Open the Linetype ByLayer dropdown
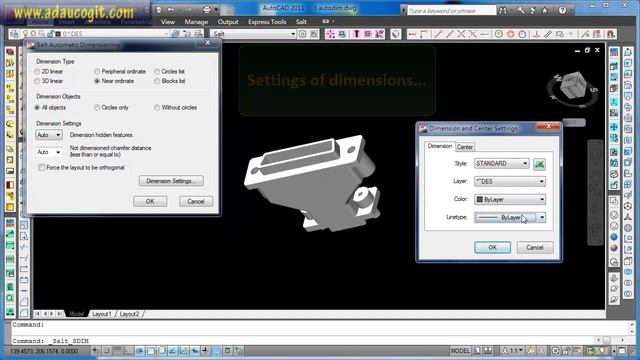This screenshot has height=360, width=640. pos(510,218)
